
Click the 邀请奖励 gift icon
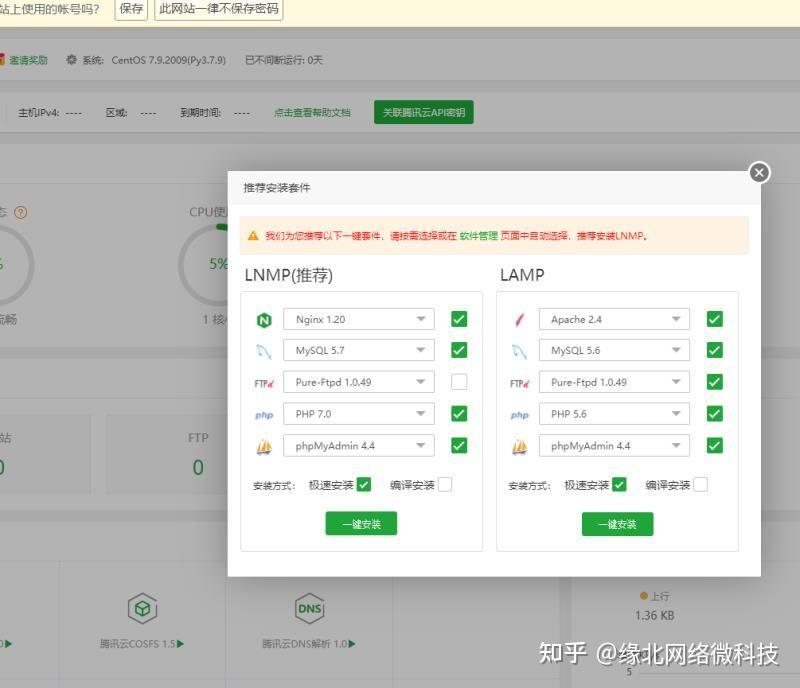click(2, 60)
